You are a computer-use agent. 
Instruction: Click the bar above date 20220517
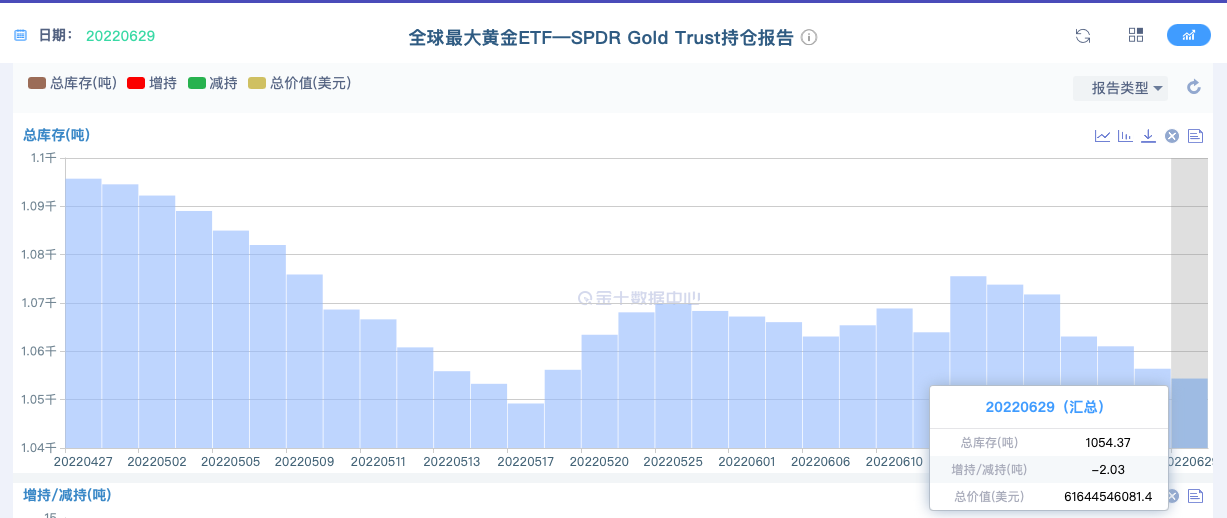point(526,426)
